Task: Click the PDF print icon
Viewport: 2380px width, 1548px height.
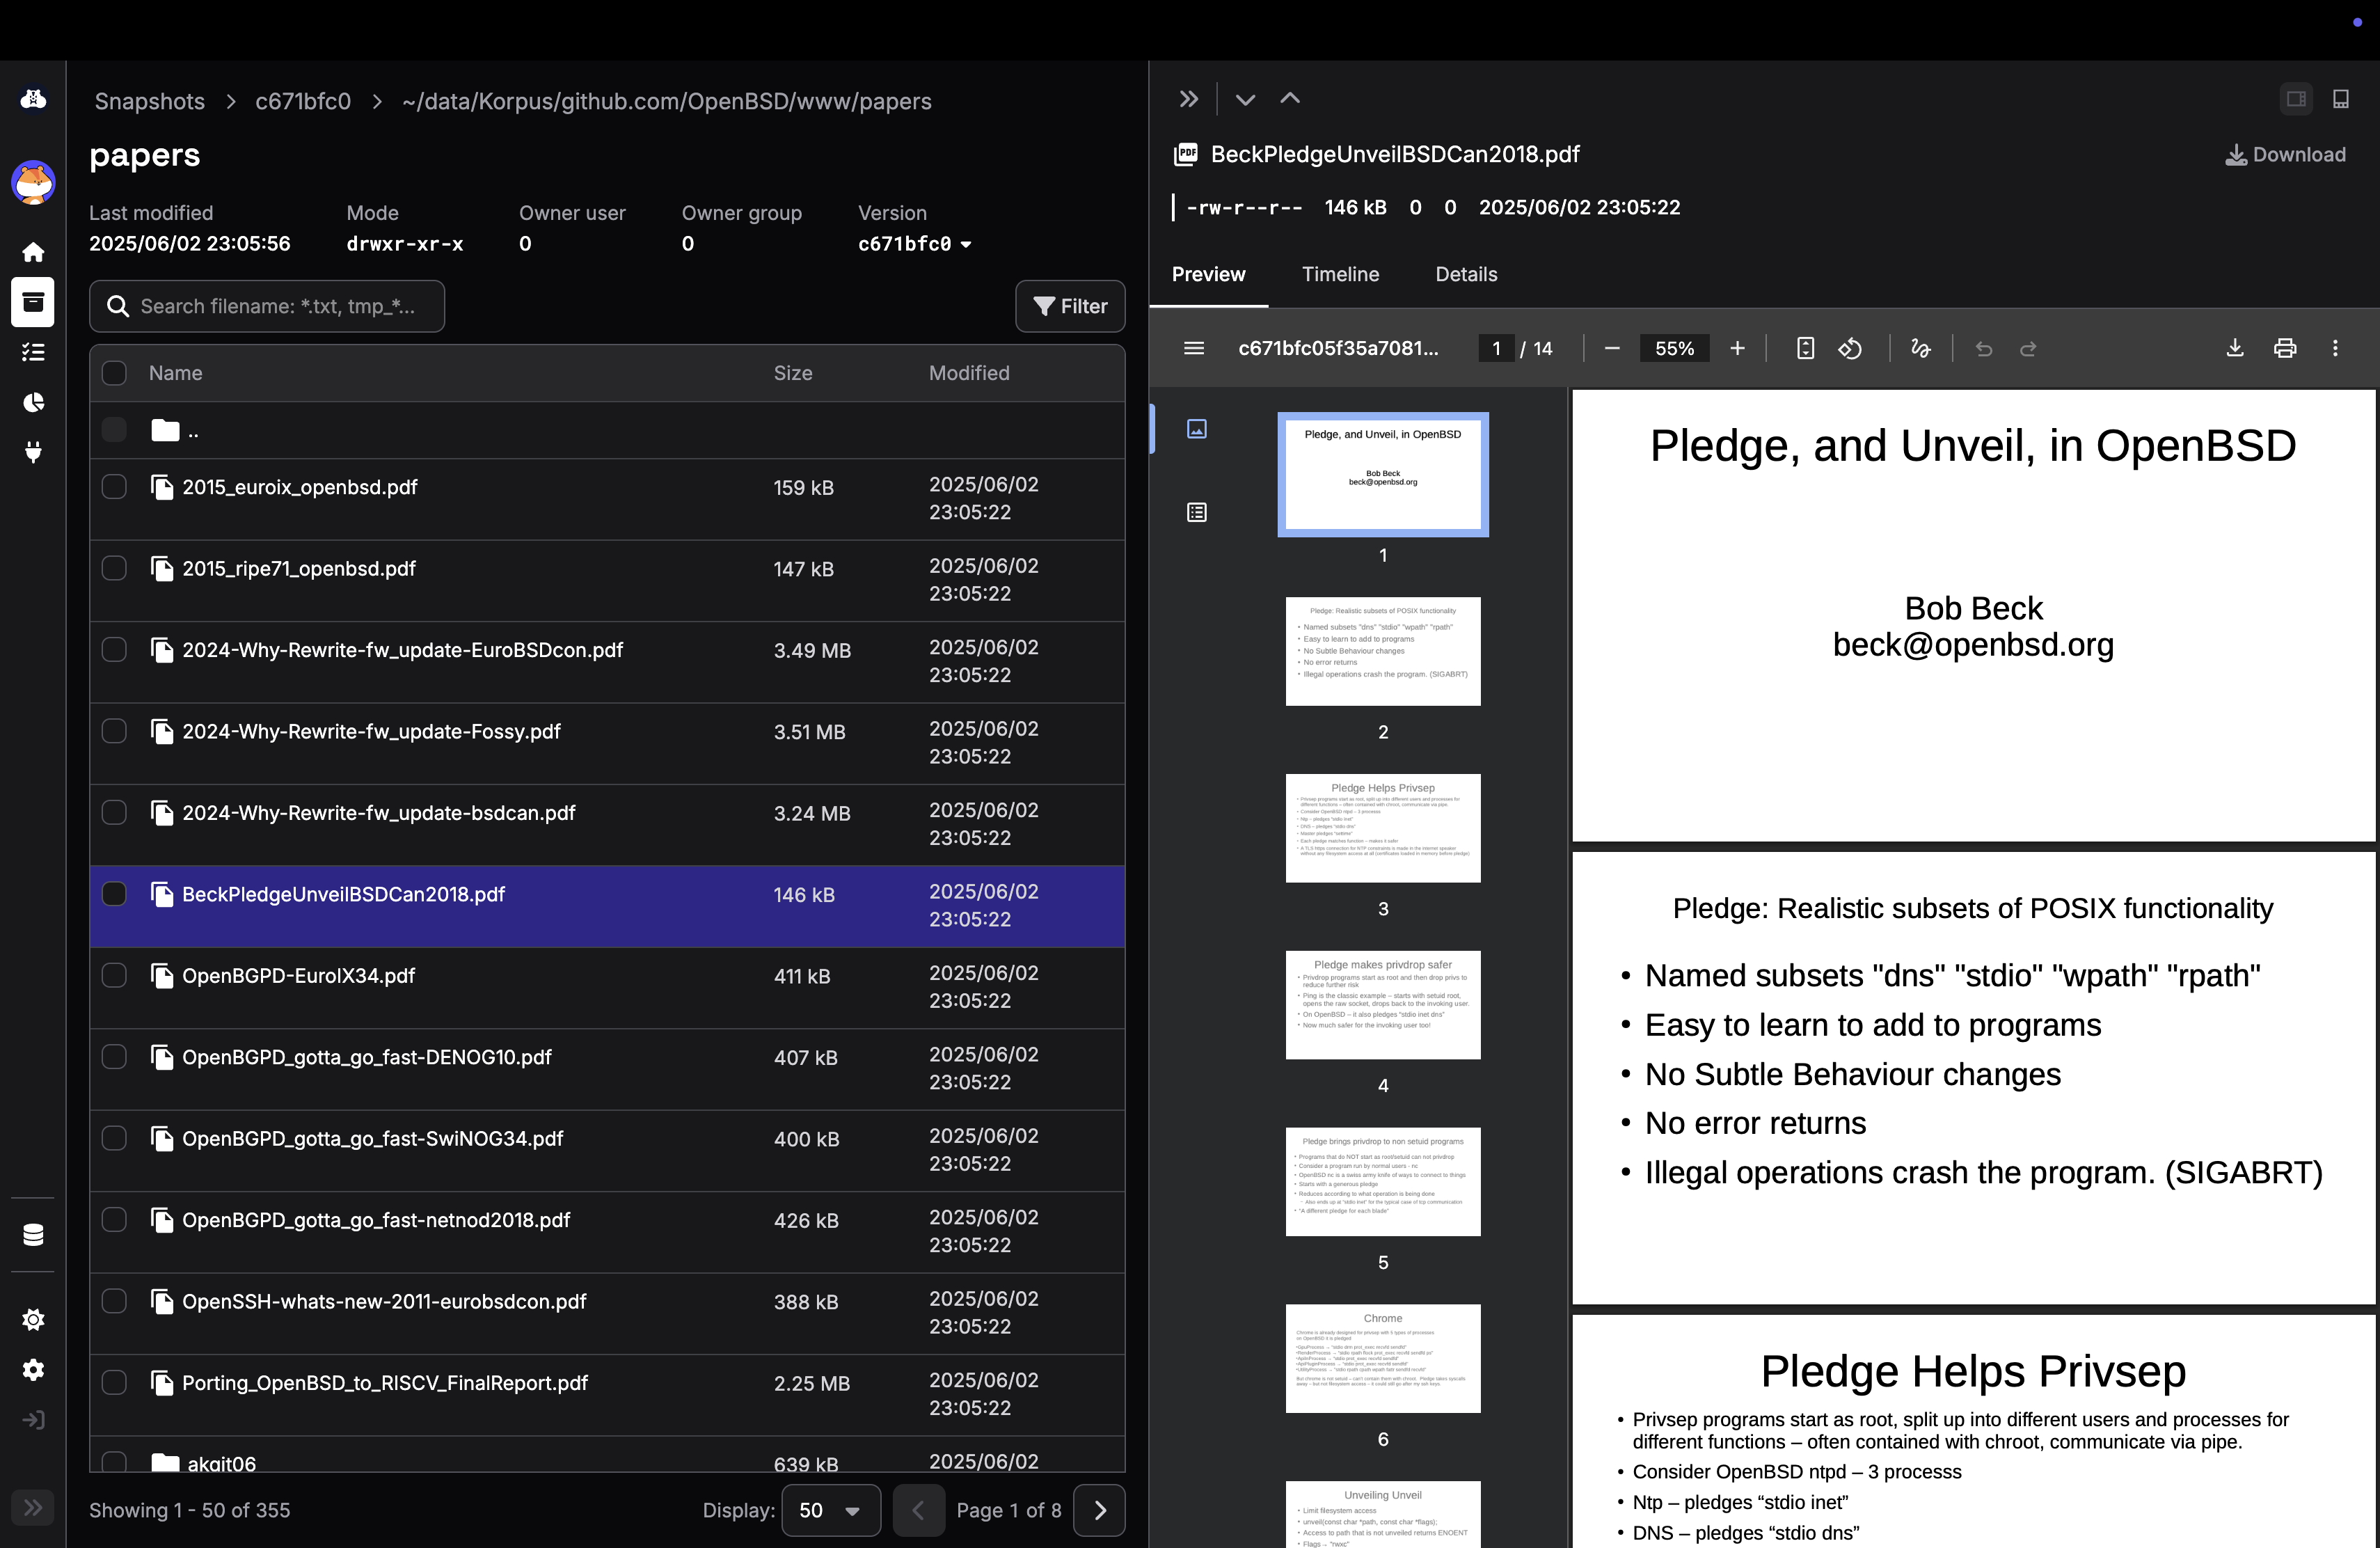Action: click(x=2284, y=348)
